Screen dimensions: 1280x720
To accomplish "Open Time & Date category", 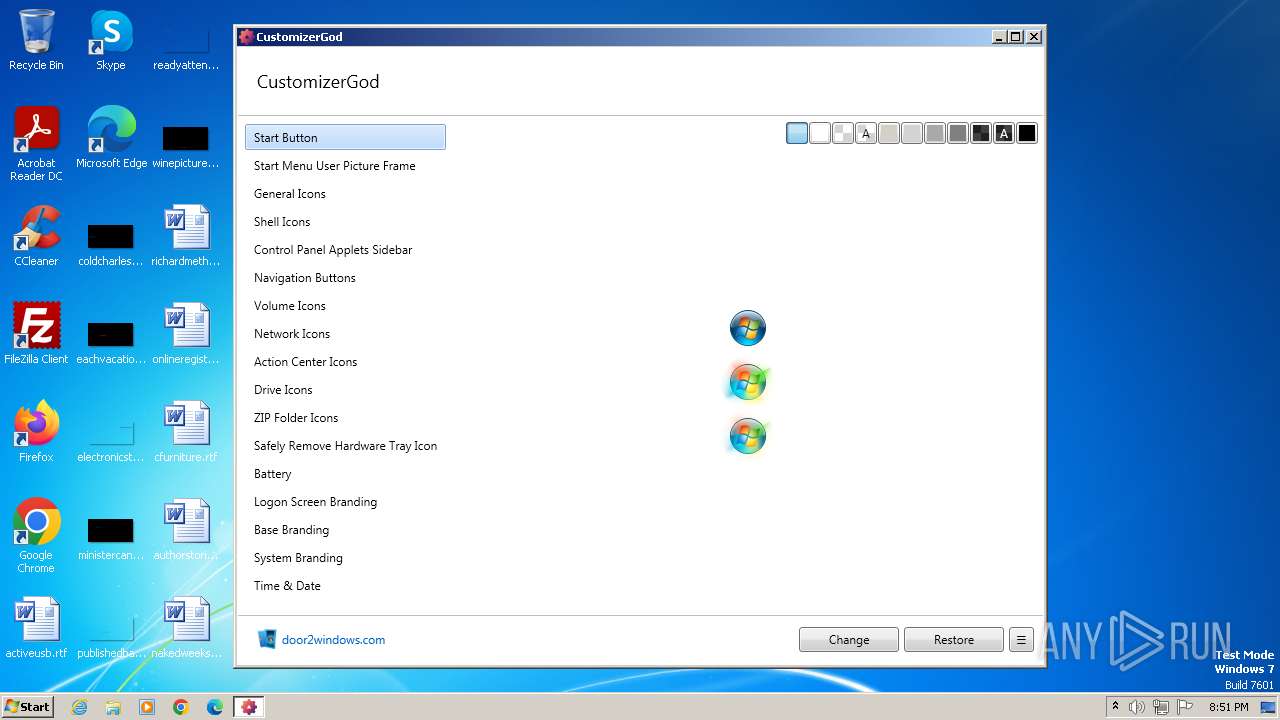I will coord(345,585).
